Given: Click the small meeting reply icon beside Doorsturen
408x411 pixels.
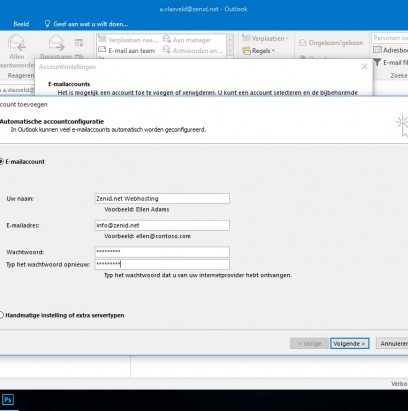Looking at the screenshot, I should 79,42.
